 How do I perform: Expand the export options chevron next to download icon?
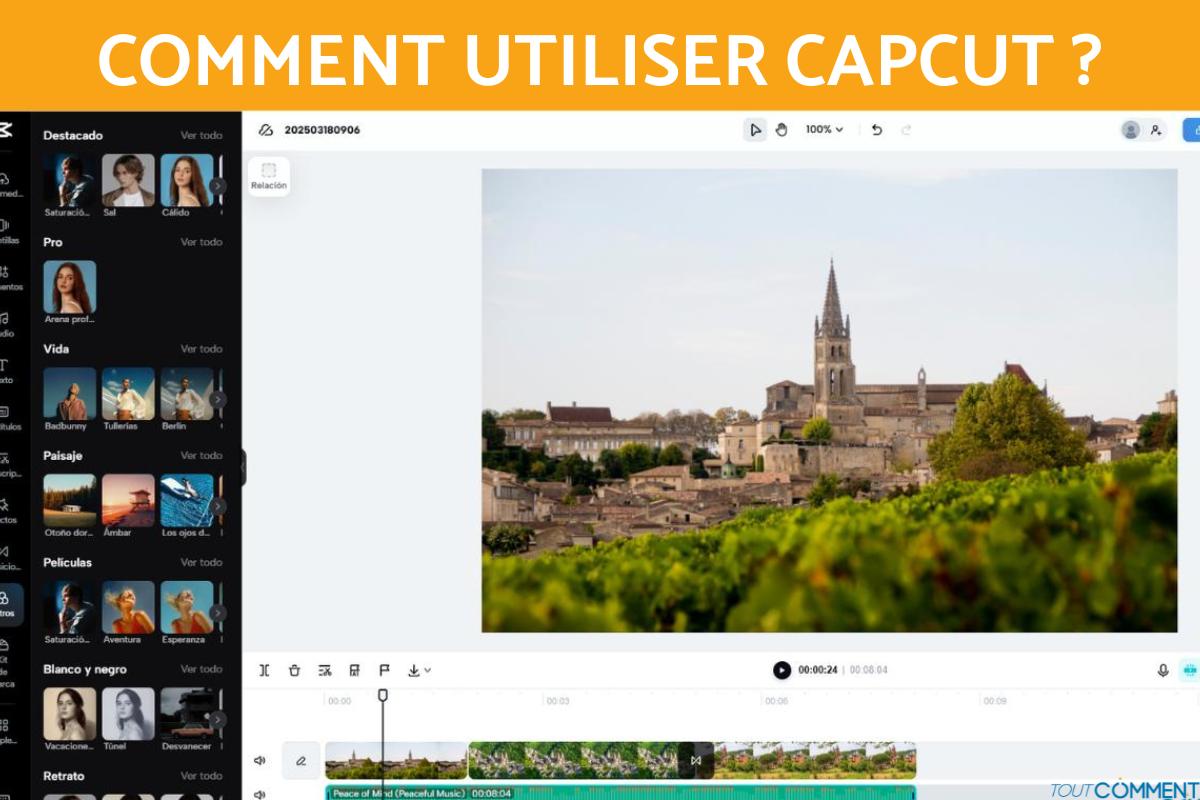coord(428,670)
